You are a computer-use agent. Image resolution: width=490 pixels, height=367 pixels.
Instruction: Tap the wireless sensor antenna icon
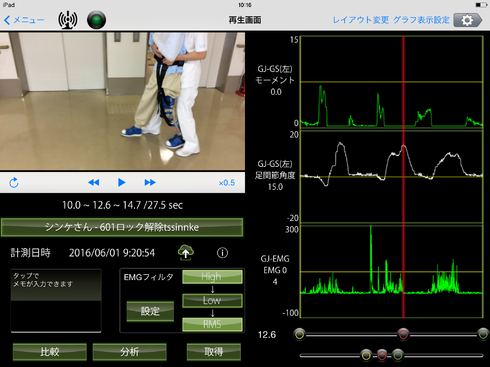68,20
